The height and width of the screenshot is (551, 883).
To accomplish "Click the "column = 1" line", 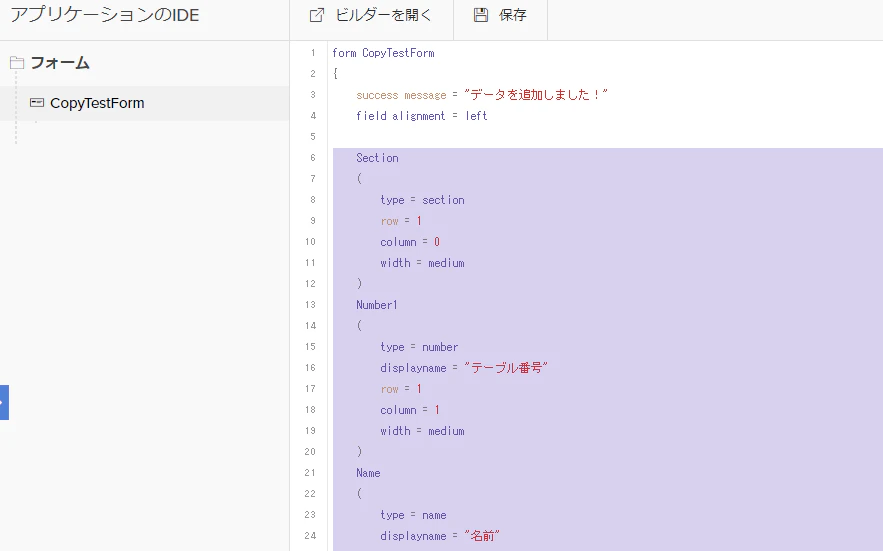I will tap(410, 410).
